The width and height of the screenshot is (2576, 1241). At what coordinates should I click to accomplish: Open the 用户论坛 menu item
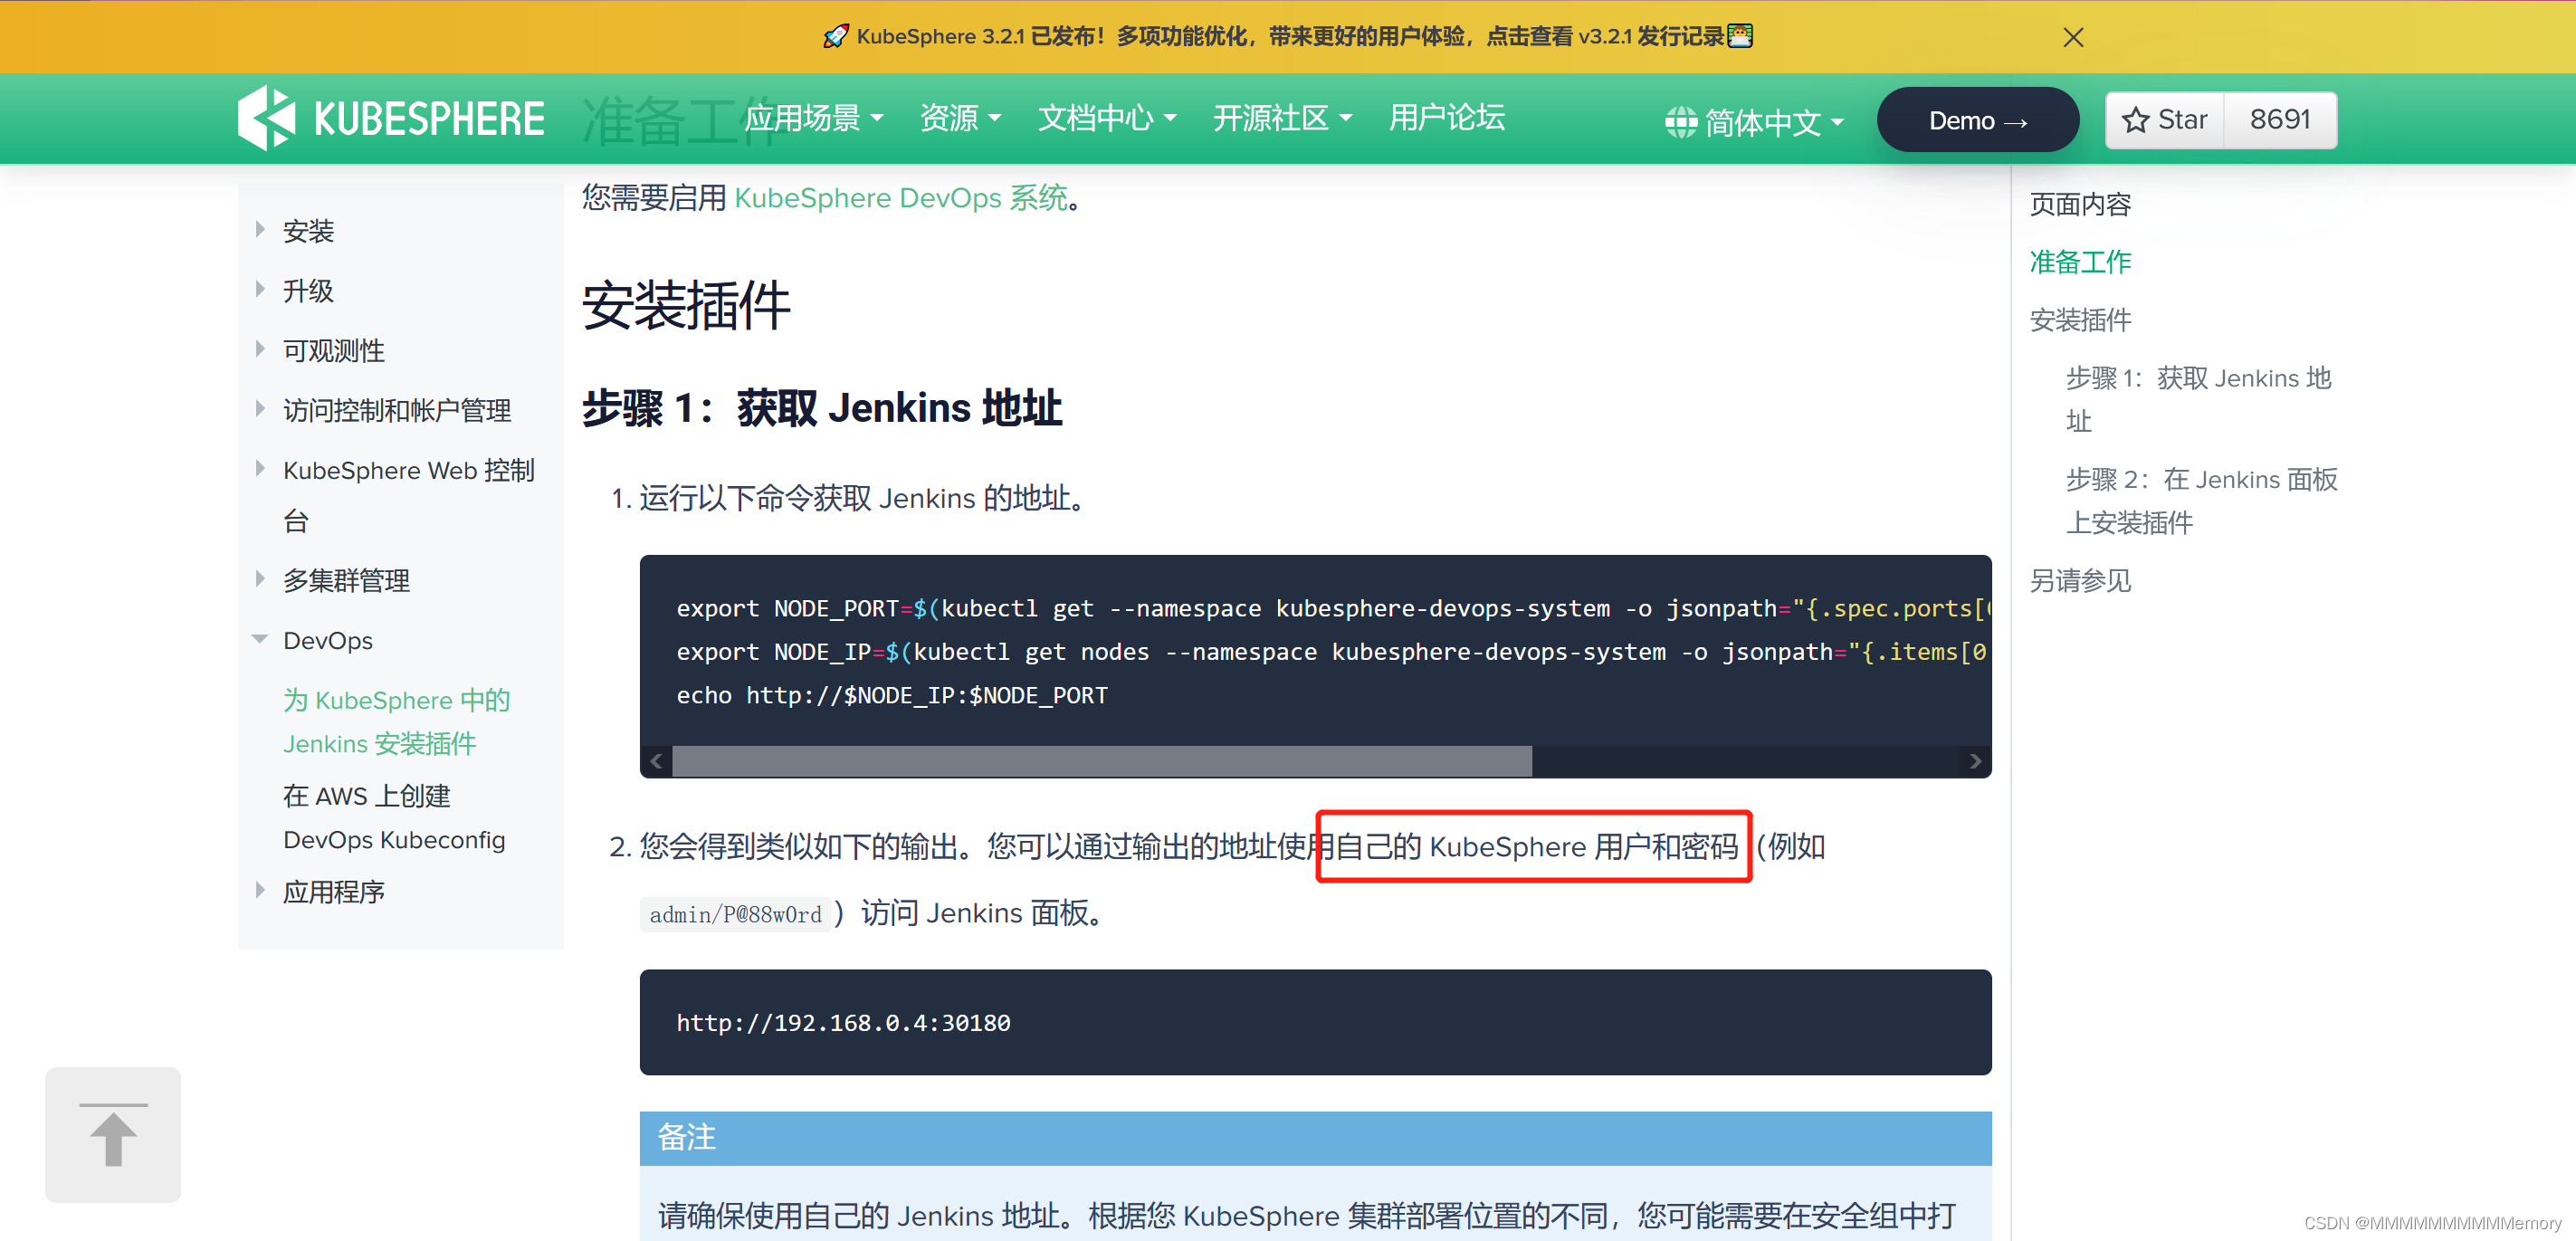(x=1446, y=118)
